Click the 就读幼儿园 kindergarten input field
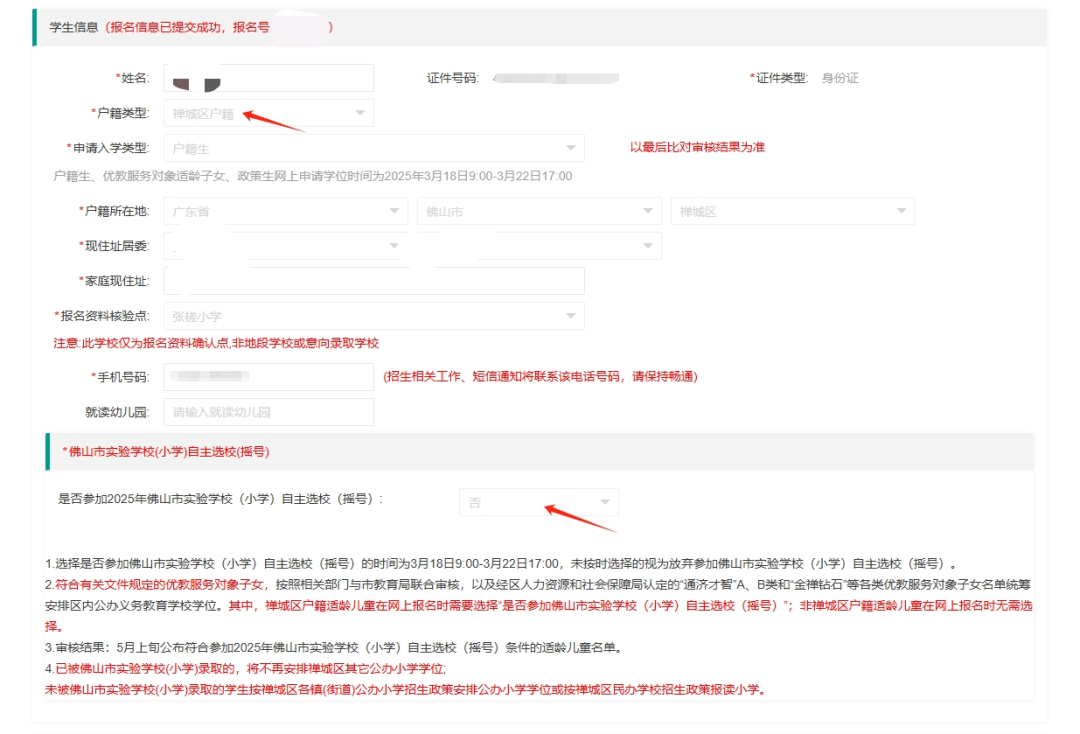The height and width of the screenshot is (734, 1080). pyautogui.click(x=269, y=412)
